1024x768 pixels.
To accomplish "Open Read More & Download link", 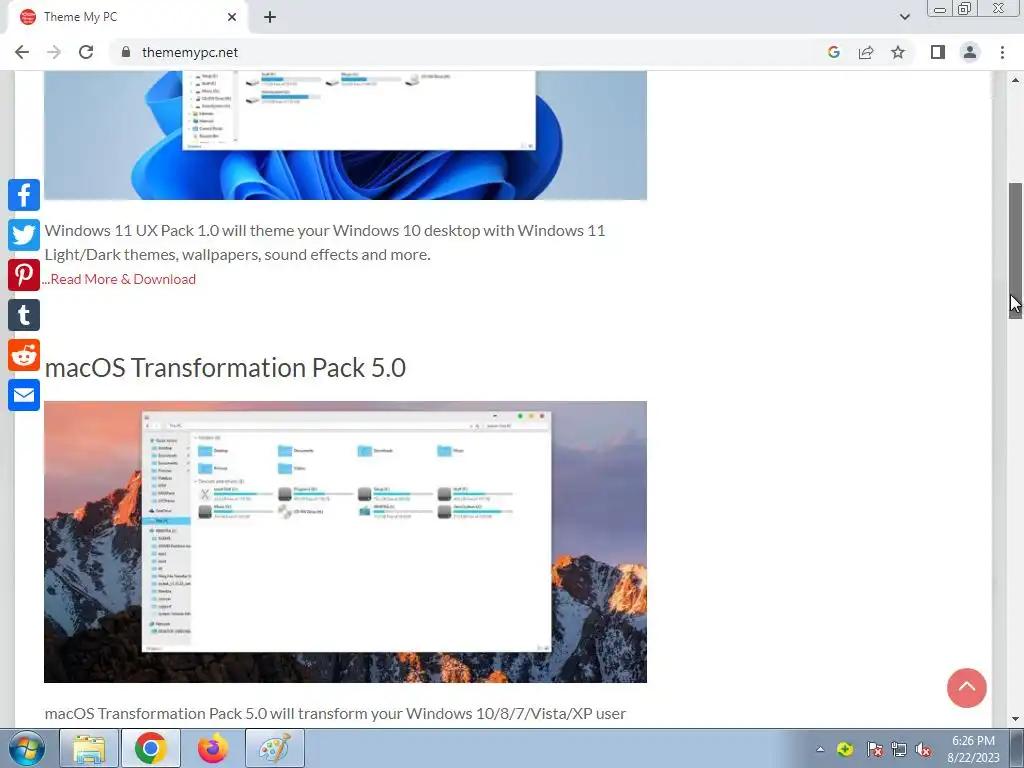I will point(120,280).
